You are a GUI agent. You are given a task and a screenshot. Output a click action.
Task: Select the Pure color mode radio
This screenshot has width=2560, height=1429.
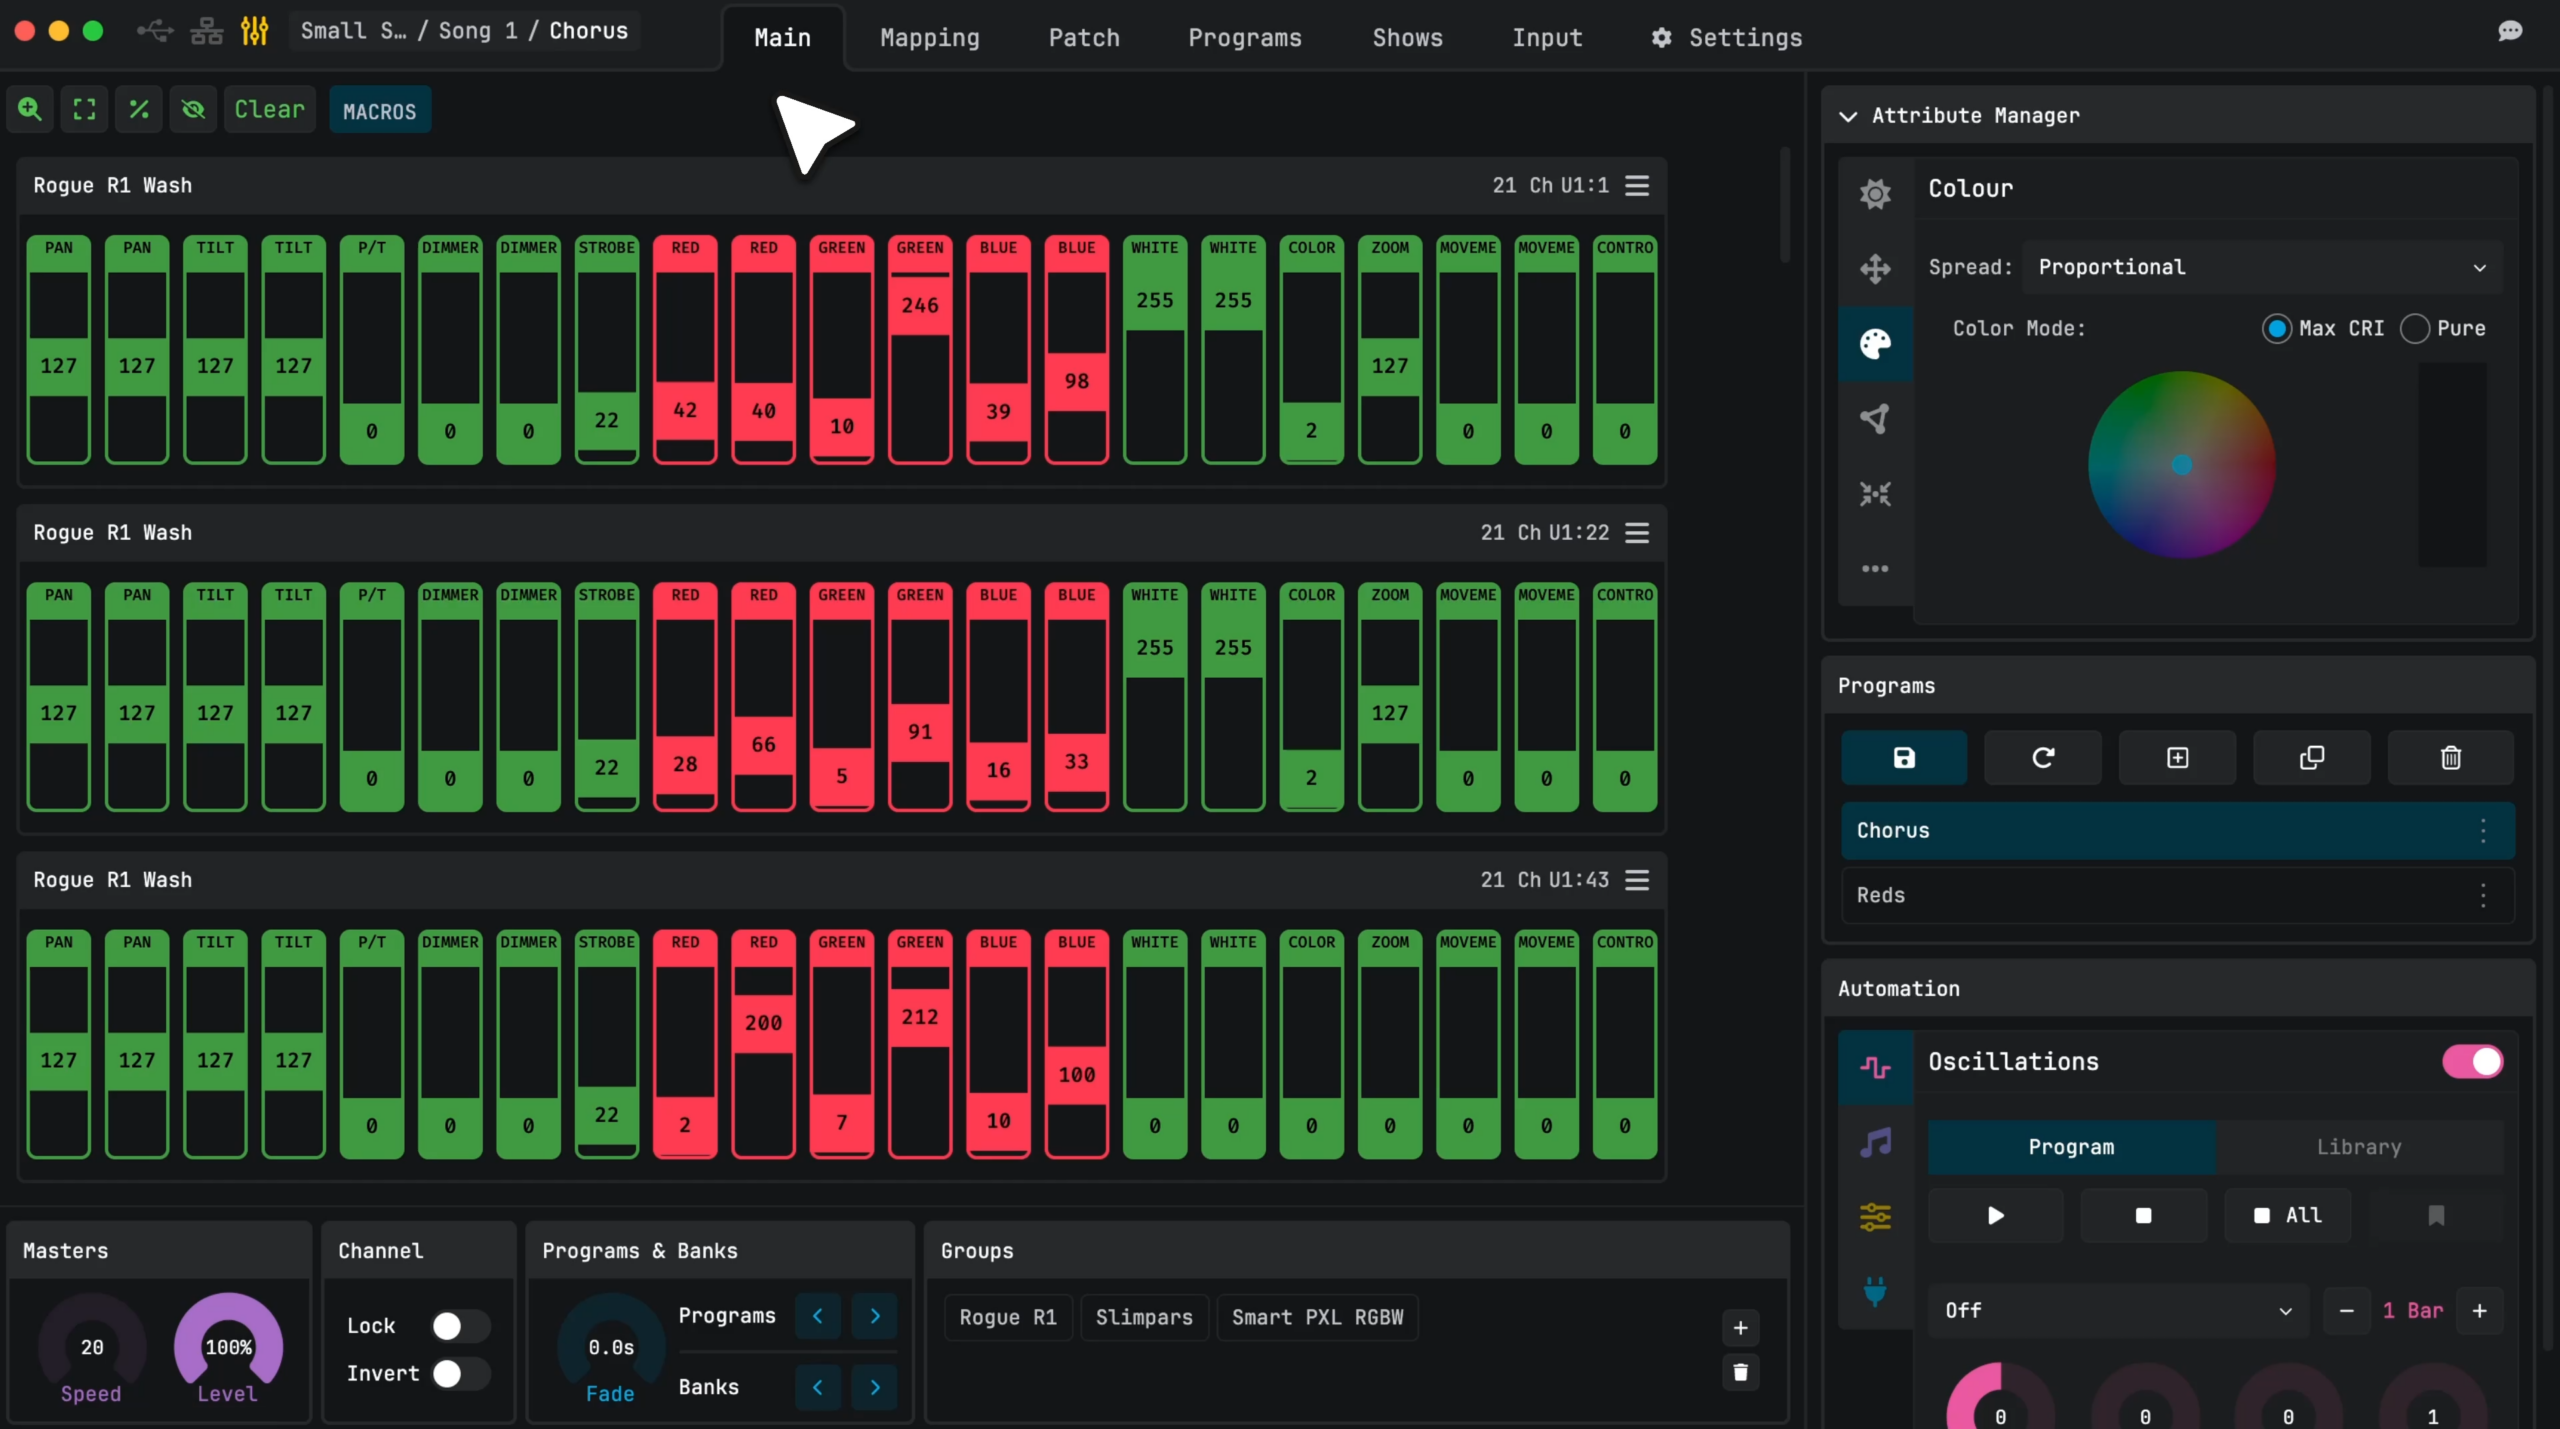[x=2415, y=329]
